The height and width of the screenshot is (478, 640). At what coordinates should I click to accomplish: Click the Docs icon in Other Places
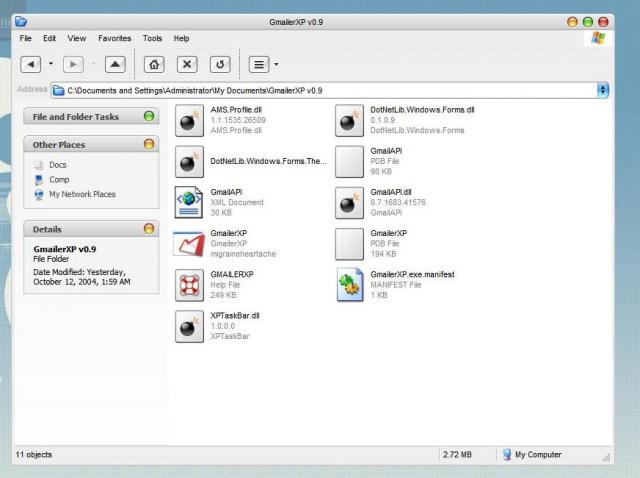coord(39,165)
